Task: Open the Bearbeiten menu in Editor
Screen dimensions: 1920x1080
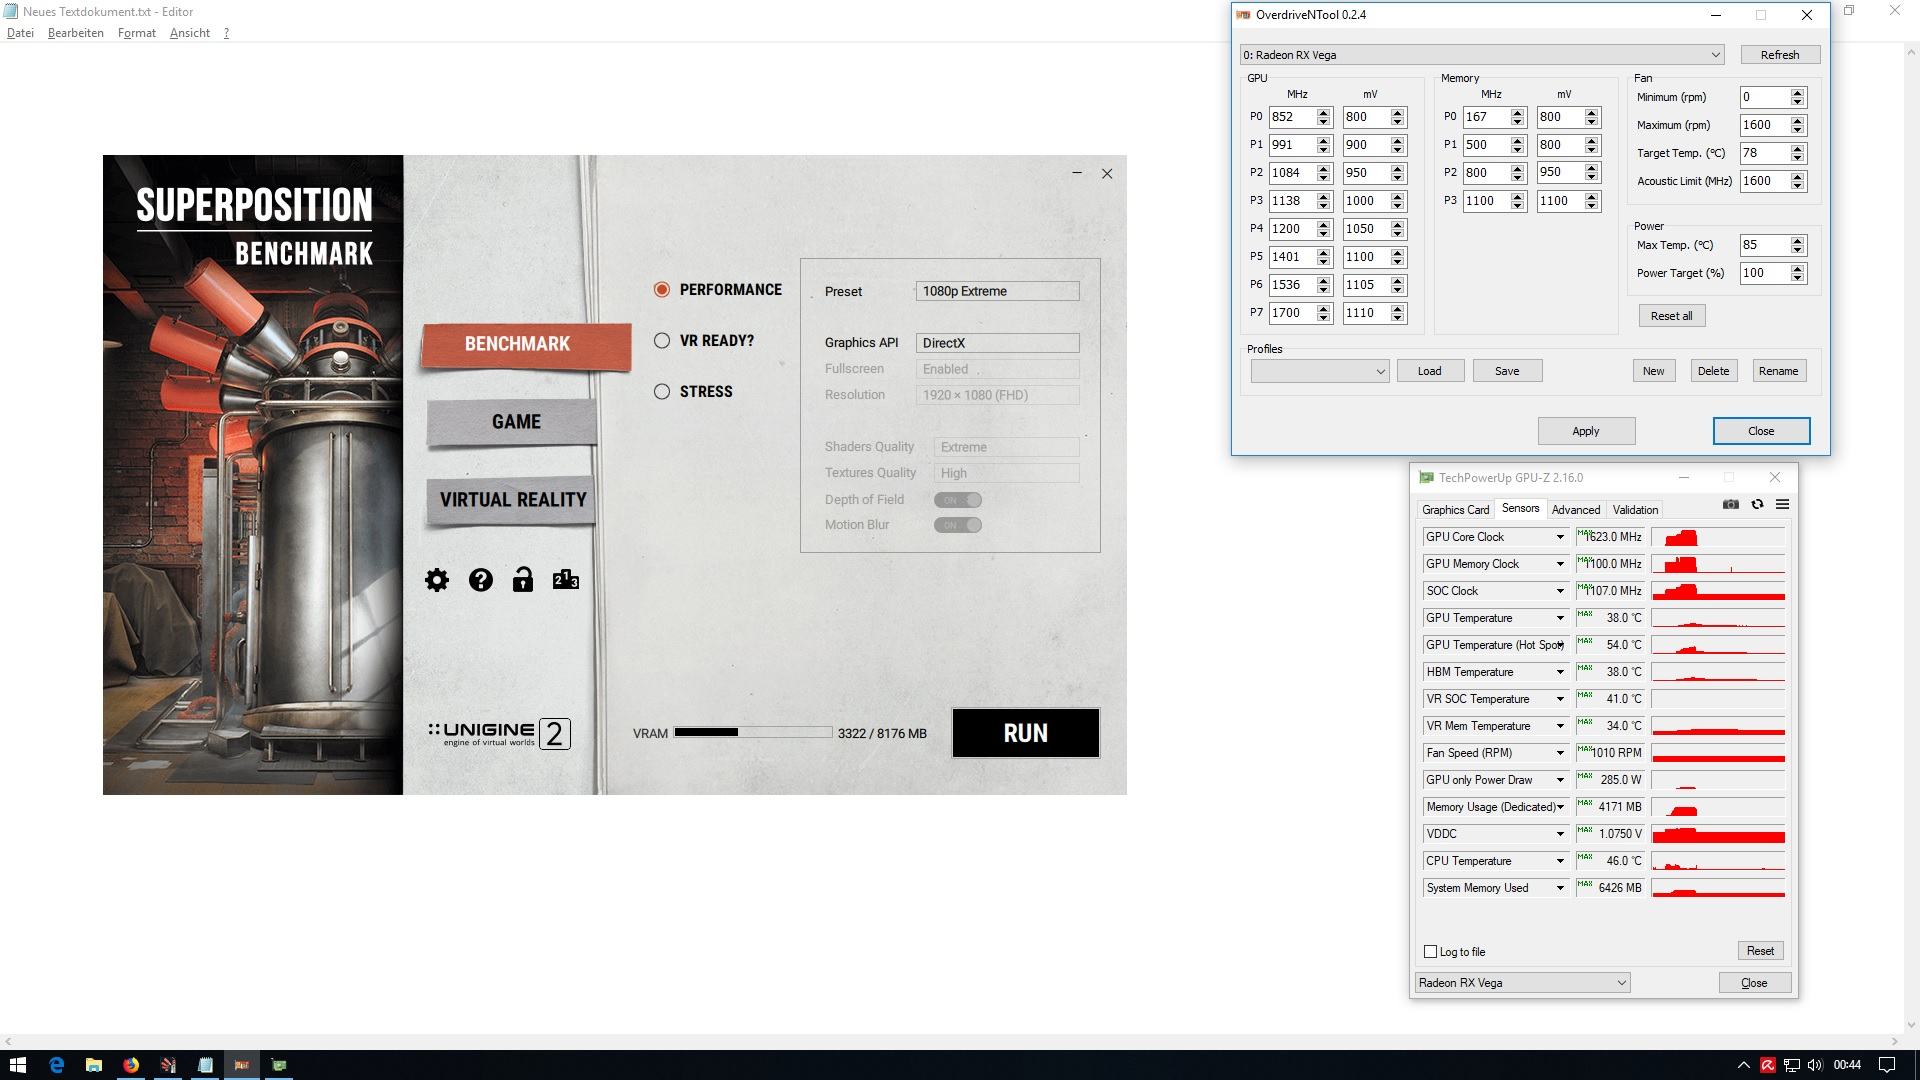Action: (76, 33)
